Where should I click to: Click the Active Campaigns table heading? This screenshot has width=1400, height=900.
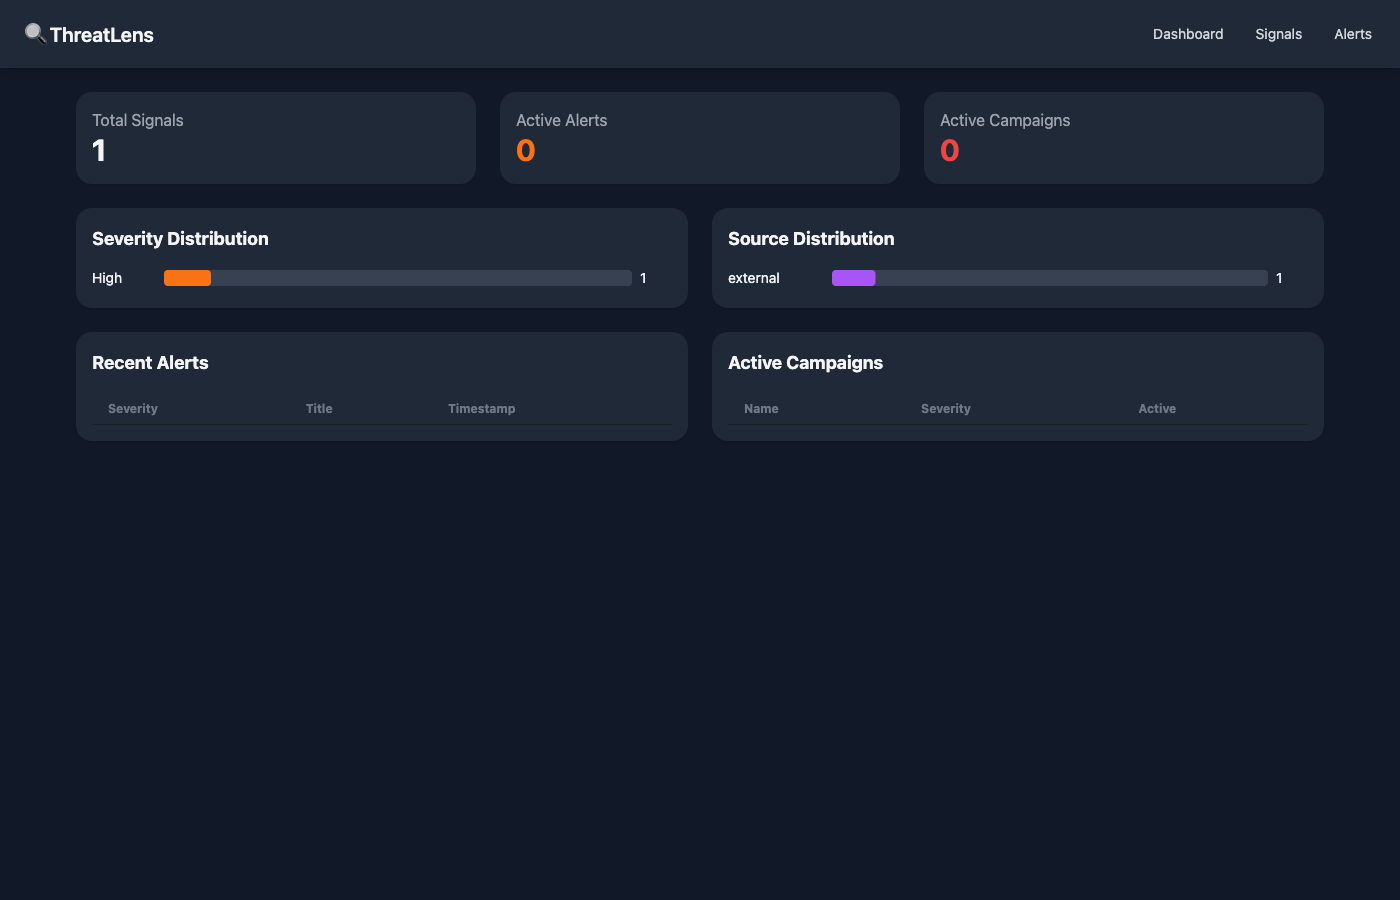coord(805,363)
